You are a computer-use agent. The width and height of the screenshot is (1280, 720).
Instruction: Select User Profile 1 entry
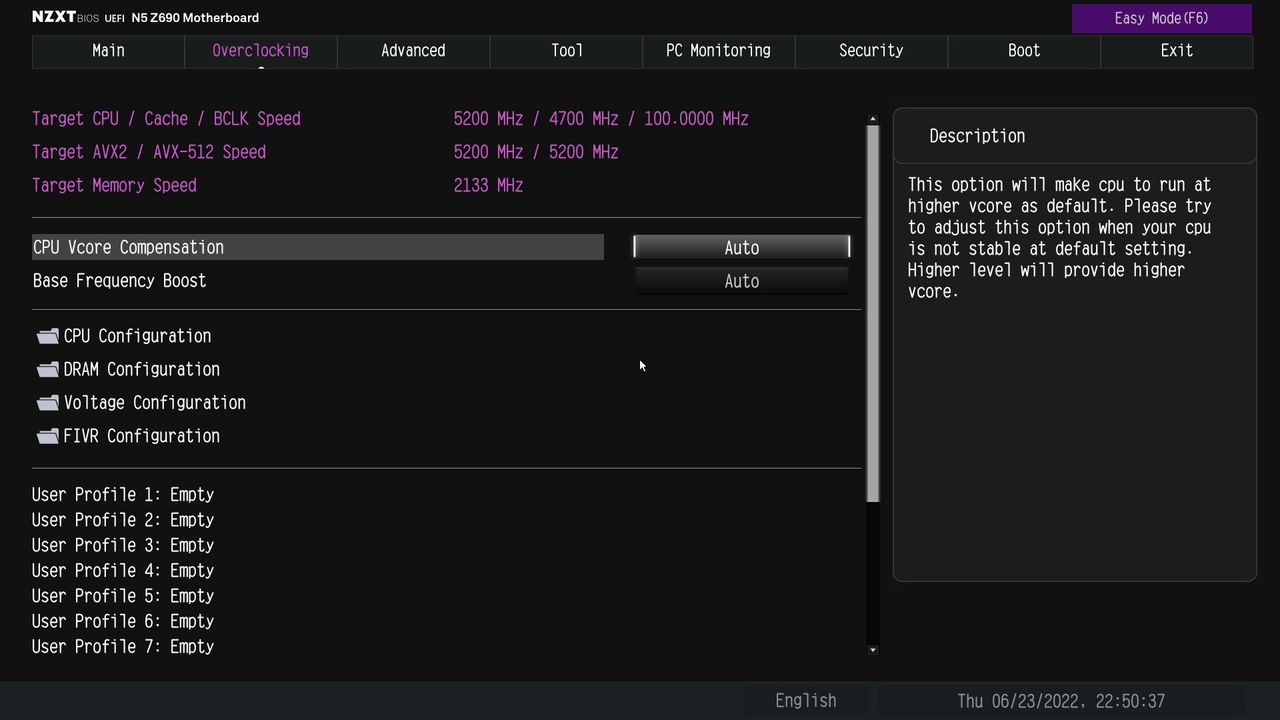[x=123, y=494]
